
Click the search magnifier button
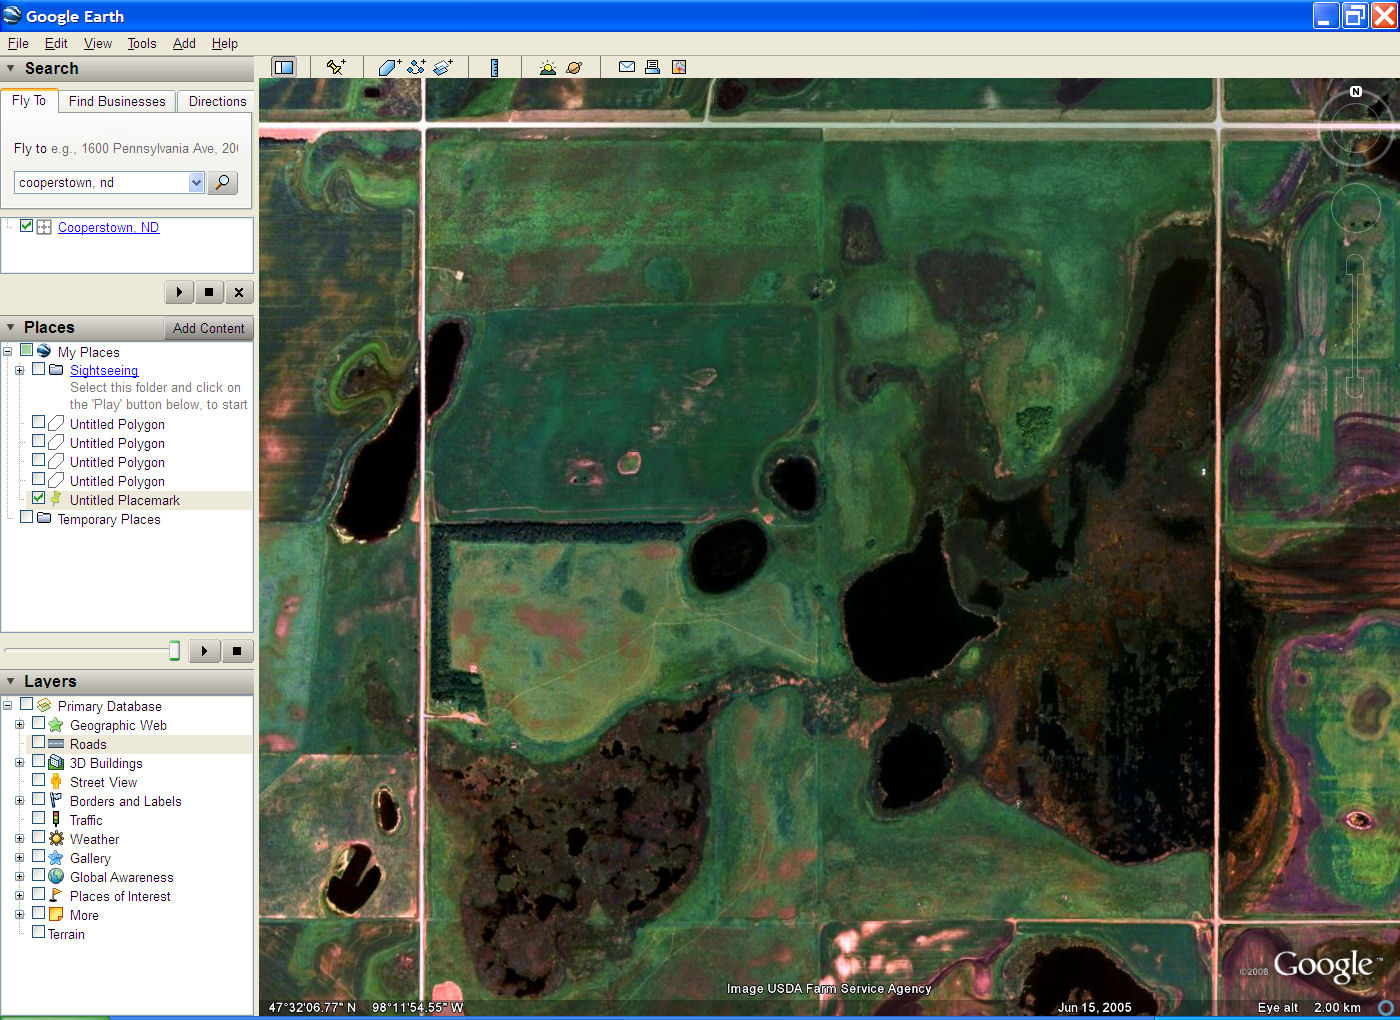pyautogui.click(x=222, y=183)
